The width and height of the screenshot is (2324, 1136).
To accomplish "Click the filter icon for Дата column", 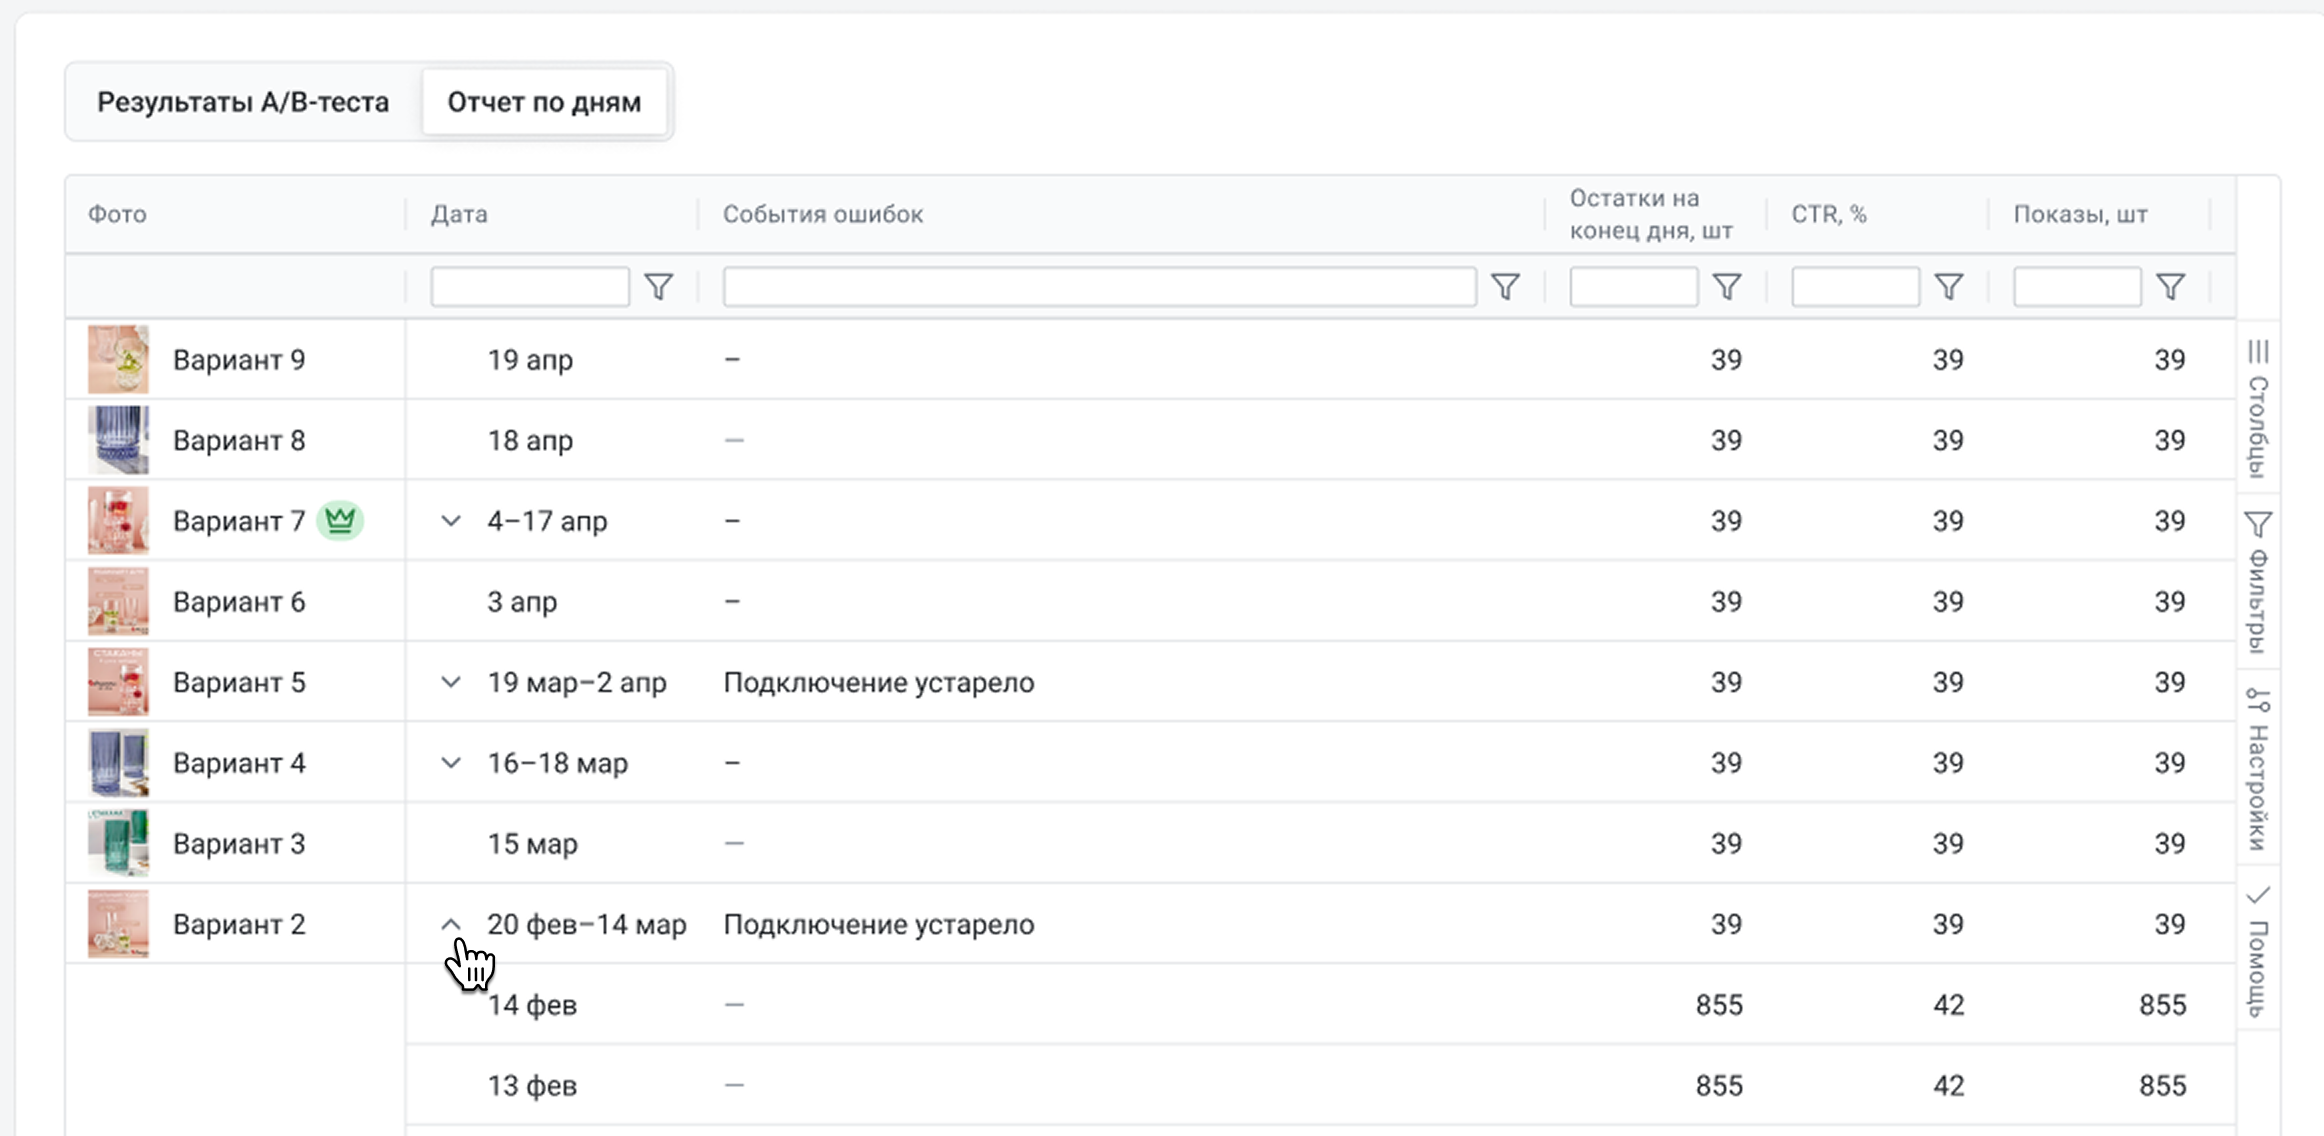I will (x=658, y=287).
